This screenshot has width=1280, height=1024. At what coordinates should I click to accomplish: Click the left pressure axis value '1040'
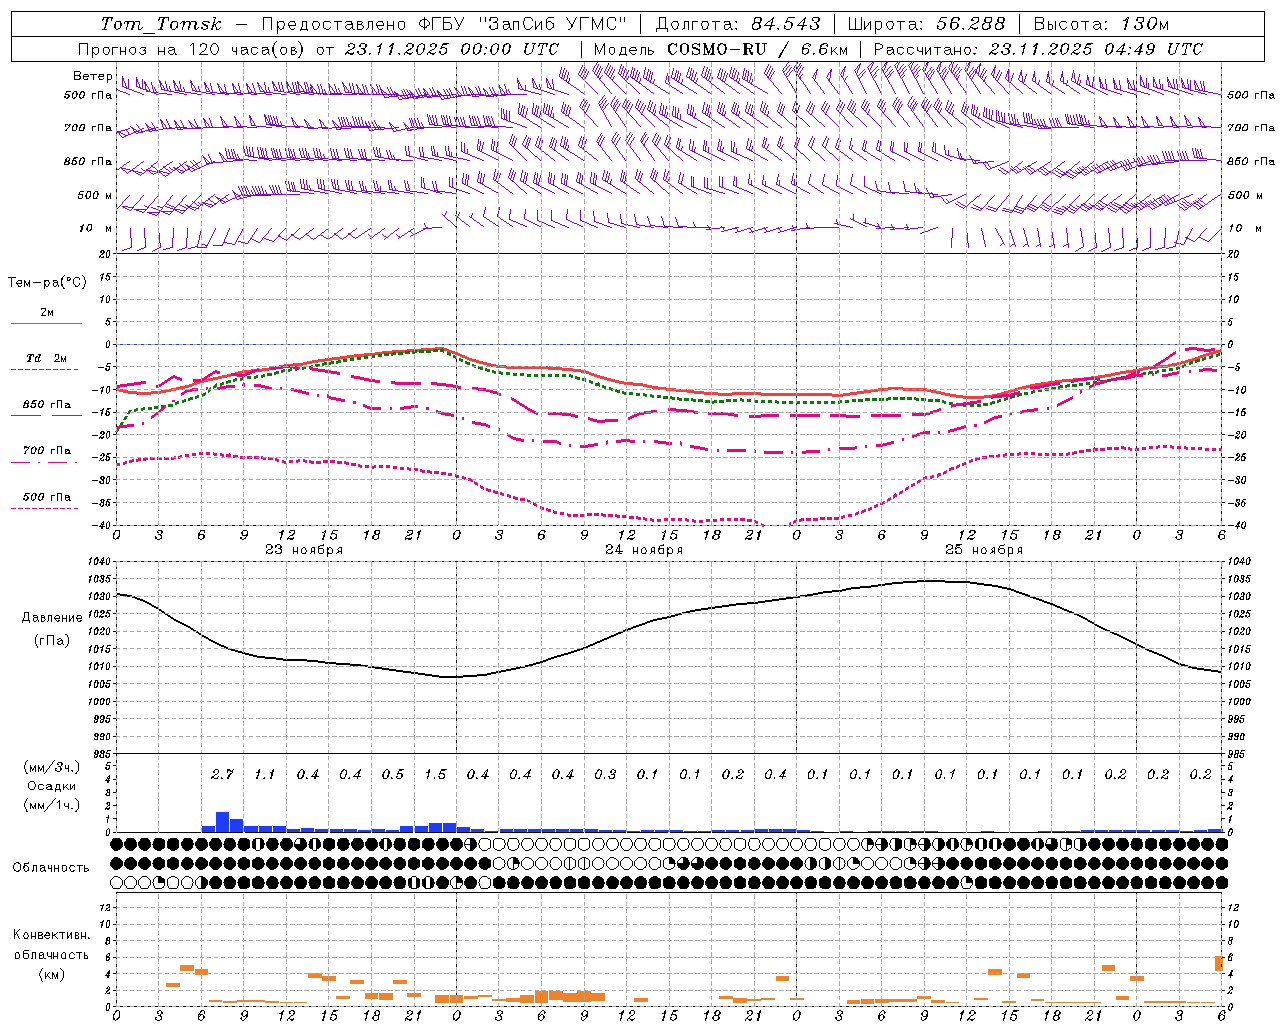[98, 562]
